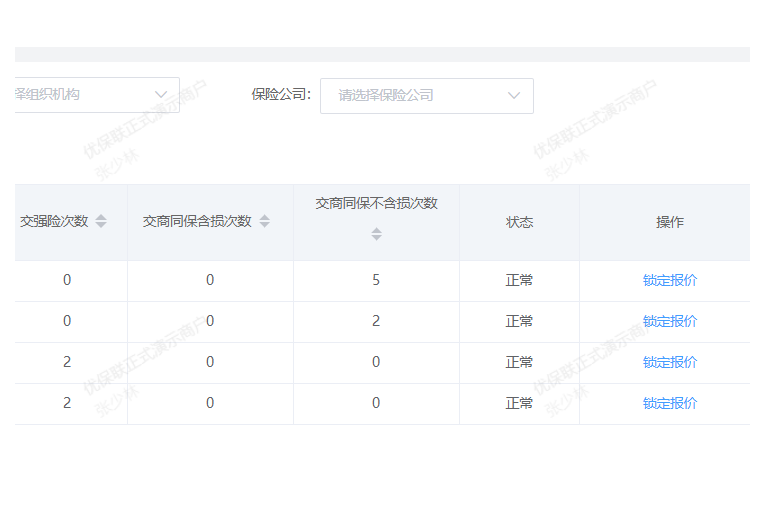
Task: Click the 保险公司 label
Action: tap(281, 94)
